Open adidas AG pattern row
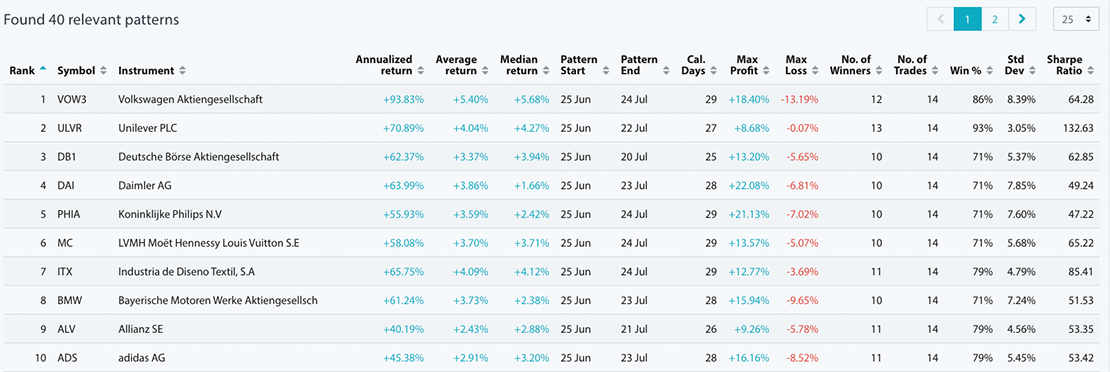This screenshot has height=372, width=1110. click(555, 357)
